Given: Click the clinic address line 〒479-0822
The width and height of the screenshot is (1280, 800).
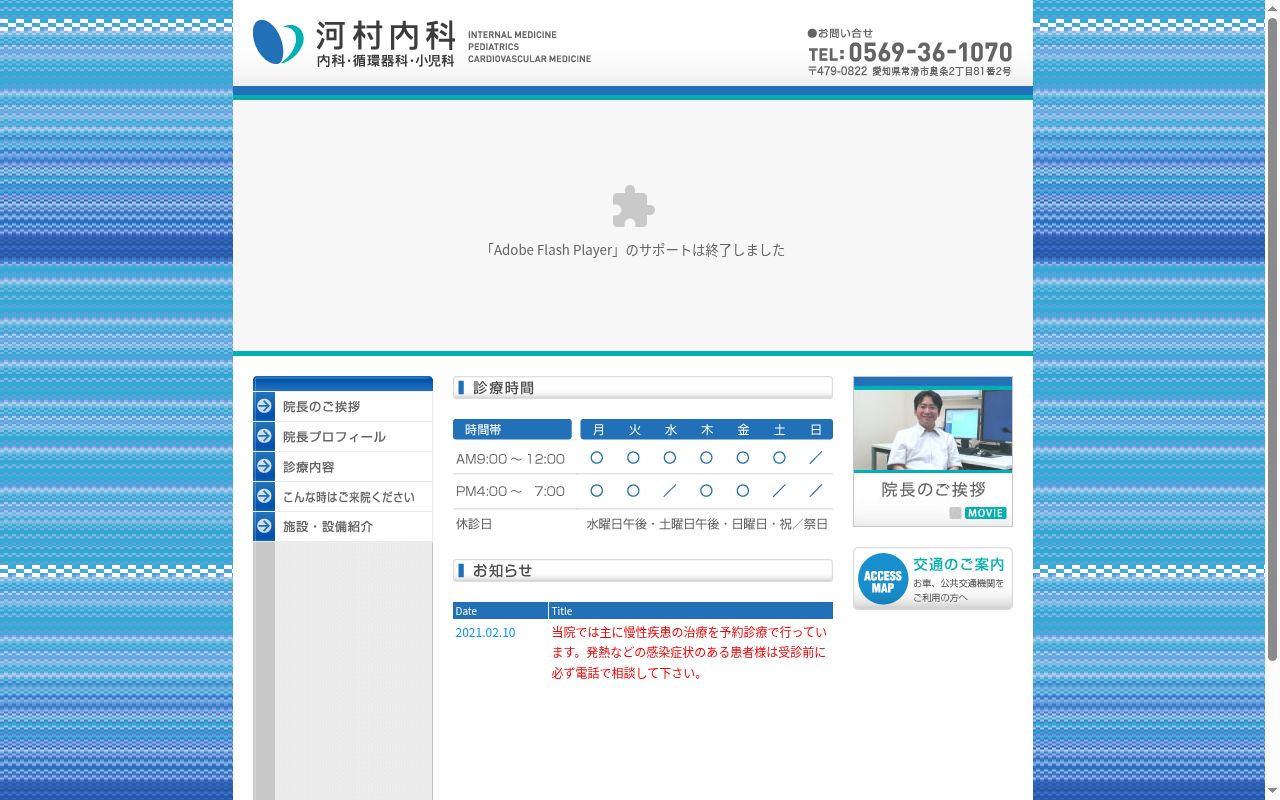Looking at the screenshot, I should [x=909, y=71].
